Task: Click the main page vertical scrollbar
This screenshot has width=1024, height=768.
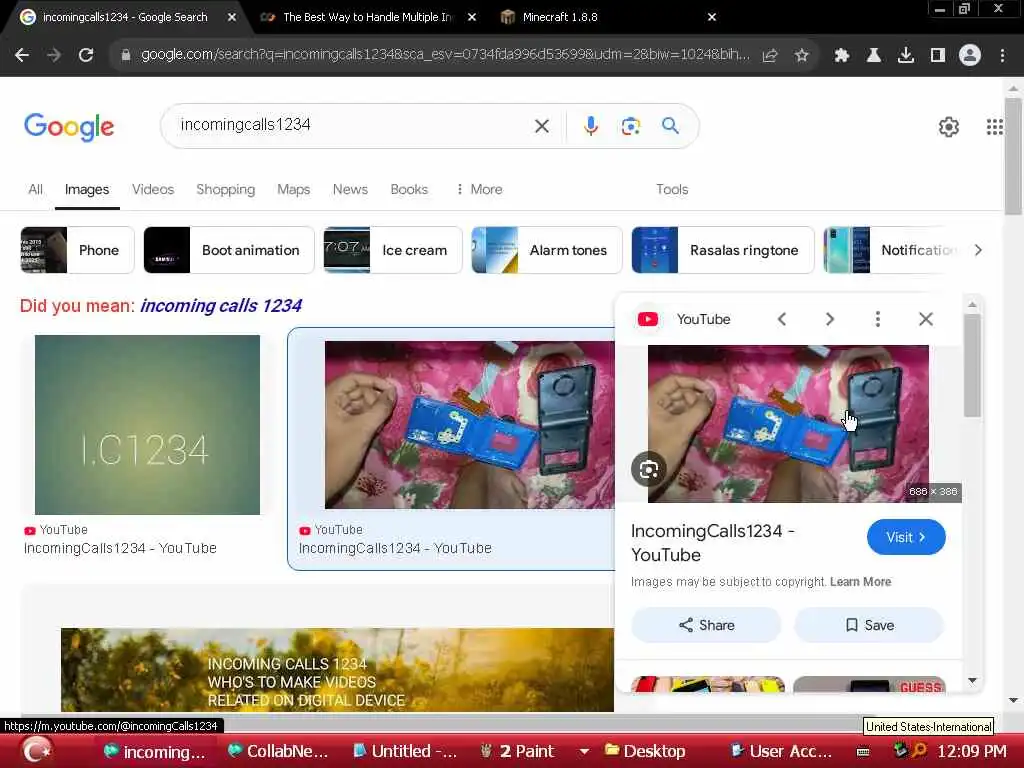Action: click(1013, 157)
